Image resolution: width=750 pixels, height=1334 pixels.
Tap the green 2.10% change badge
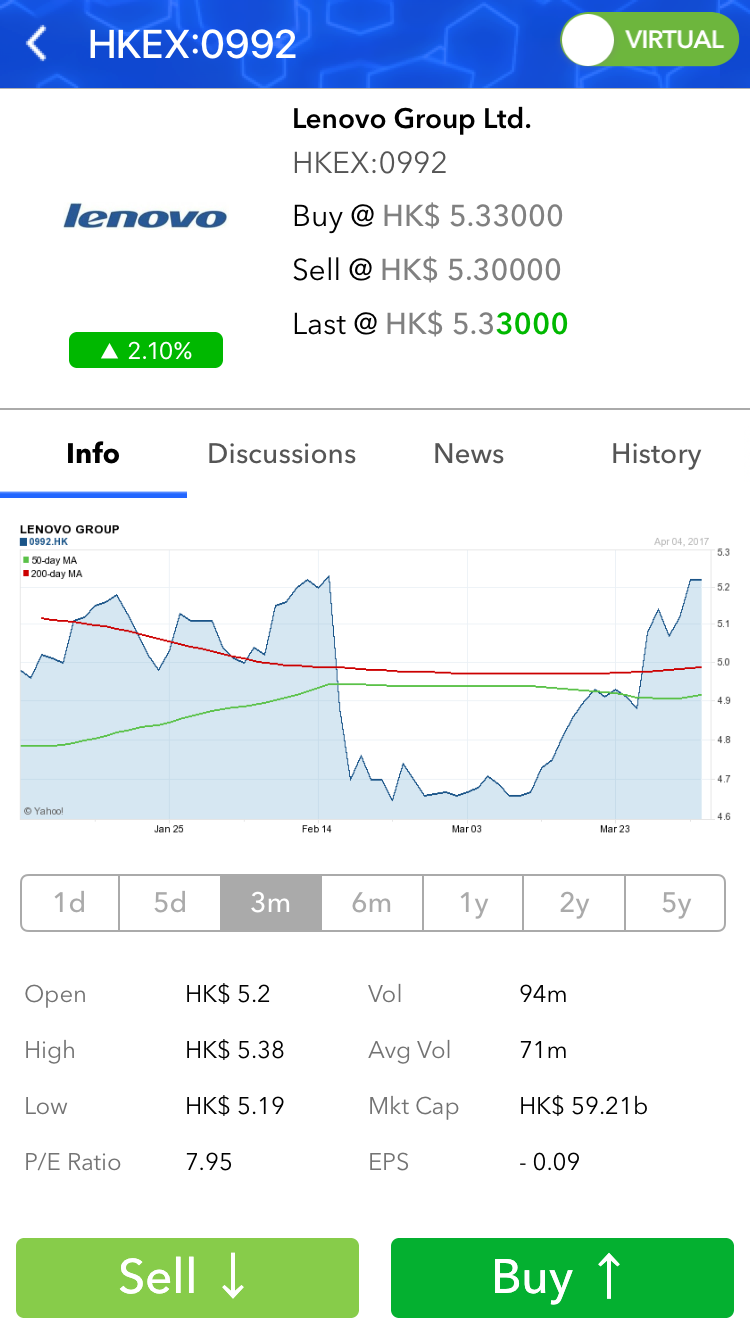(146, 351)
